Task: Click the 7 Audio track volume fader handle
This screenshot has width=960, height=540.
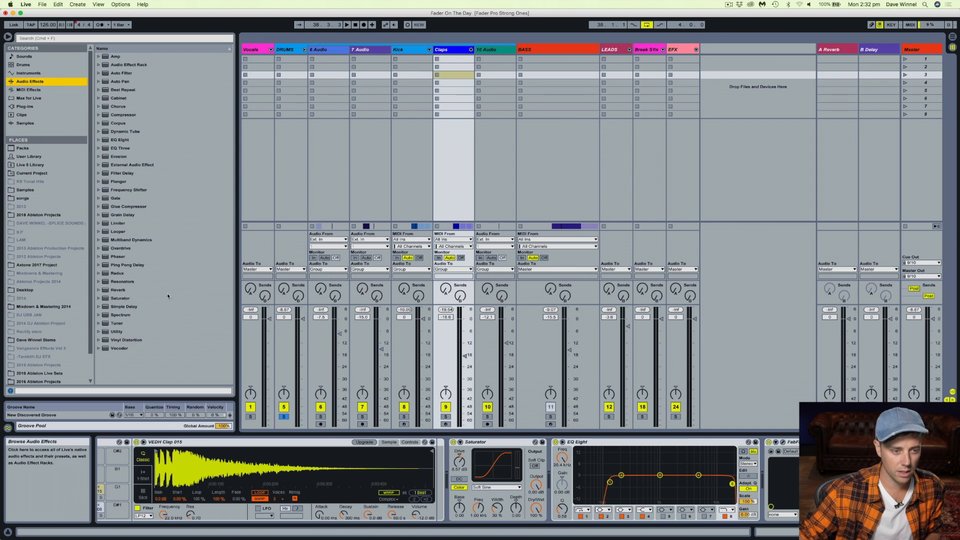Action: point(382,349)
